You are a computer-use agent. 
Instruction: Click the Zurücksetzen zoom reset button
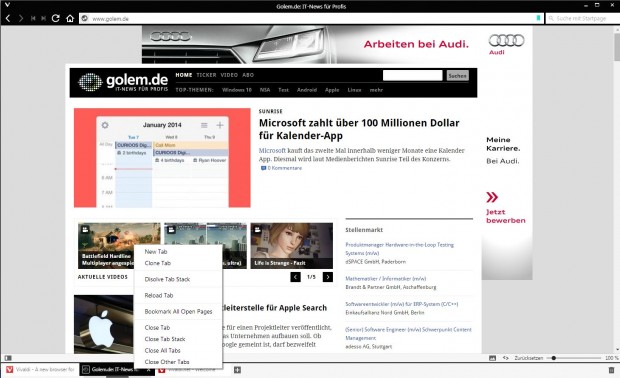pyautogui.click(x=529, y=358)
